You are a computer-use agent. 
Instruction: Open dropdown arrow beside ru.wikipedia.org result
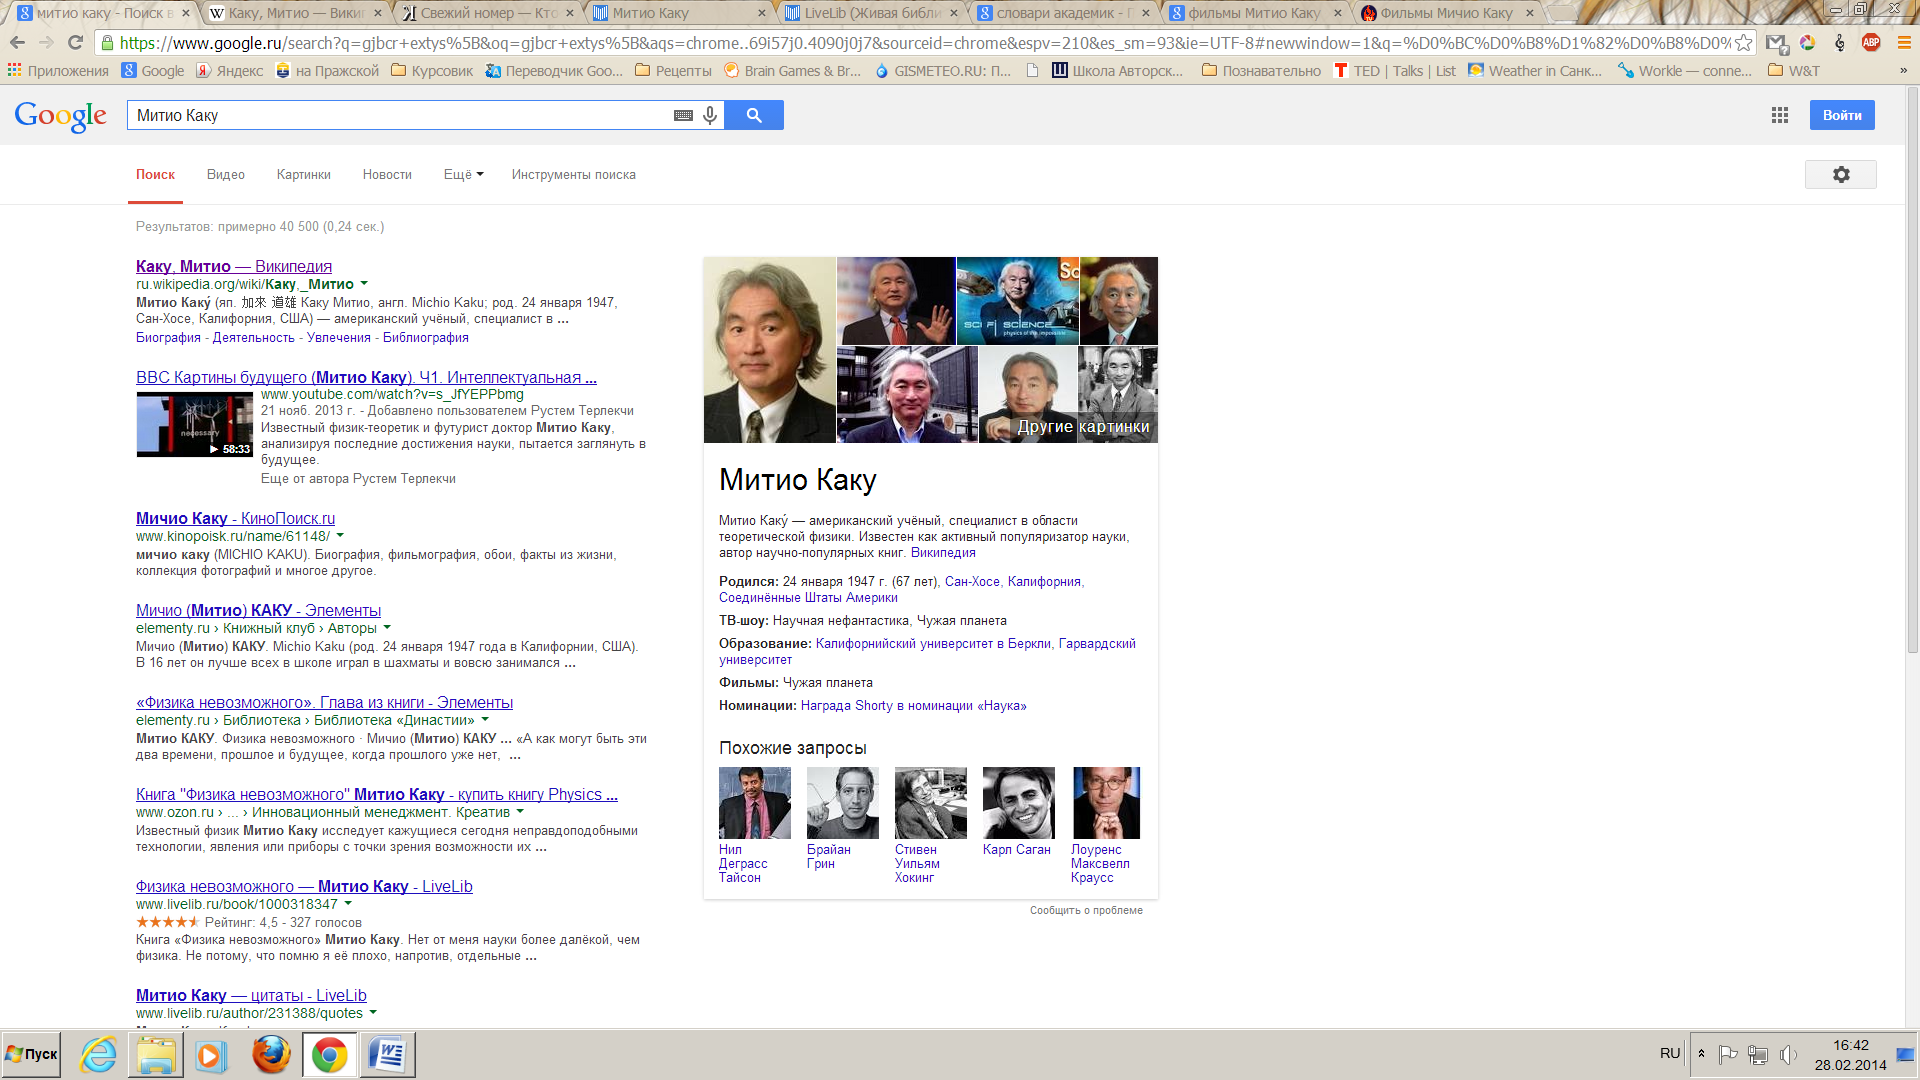364,284
